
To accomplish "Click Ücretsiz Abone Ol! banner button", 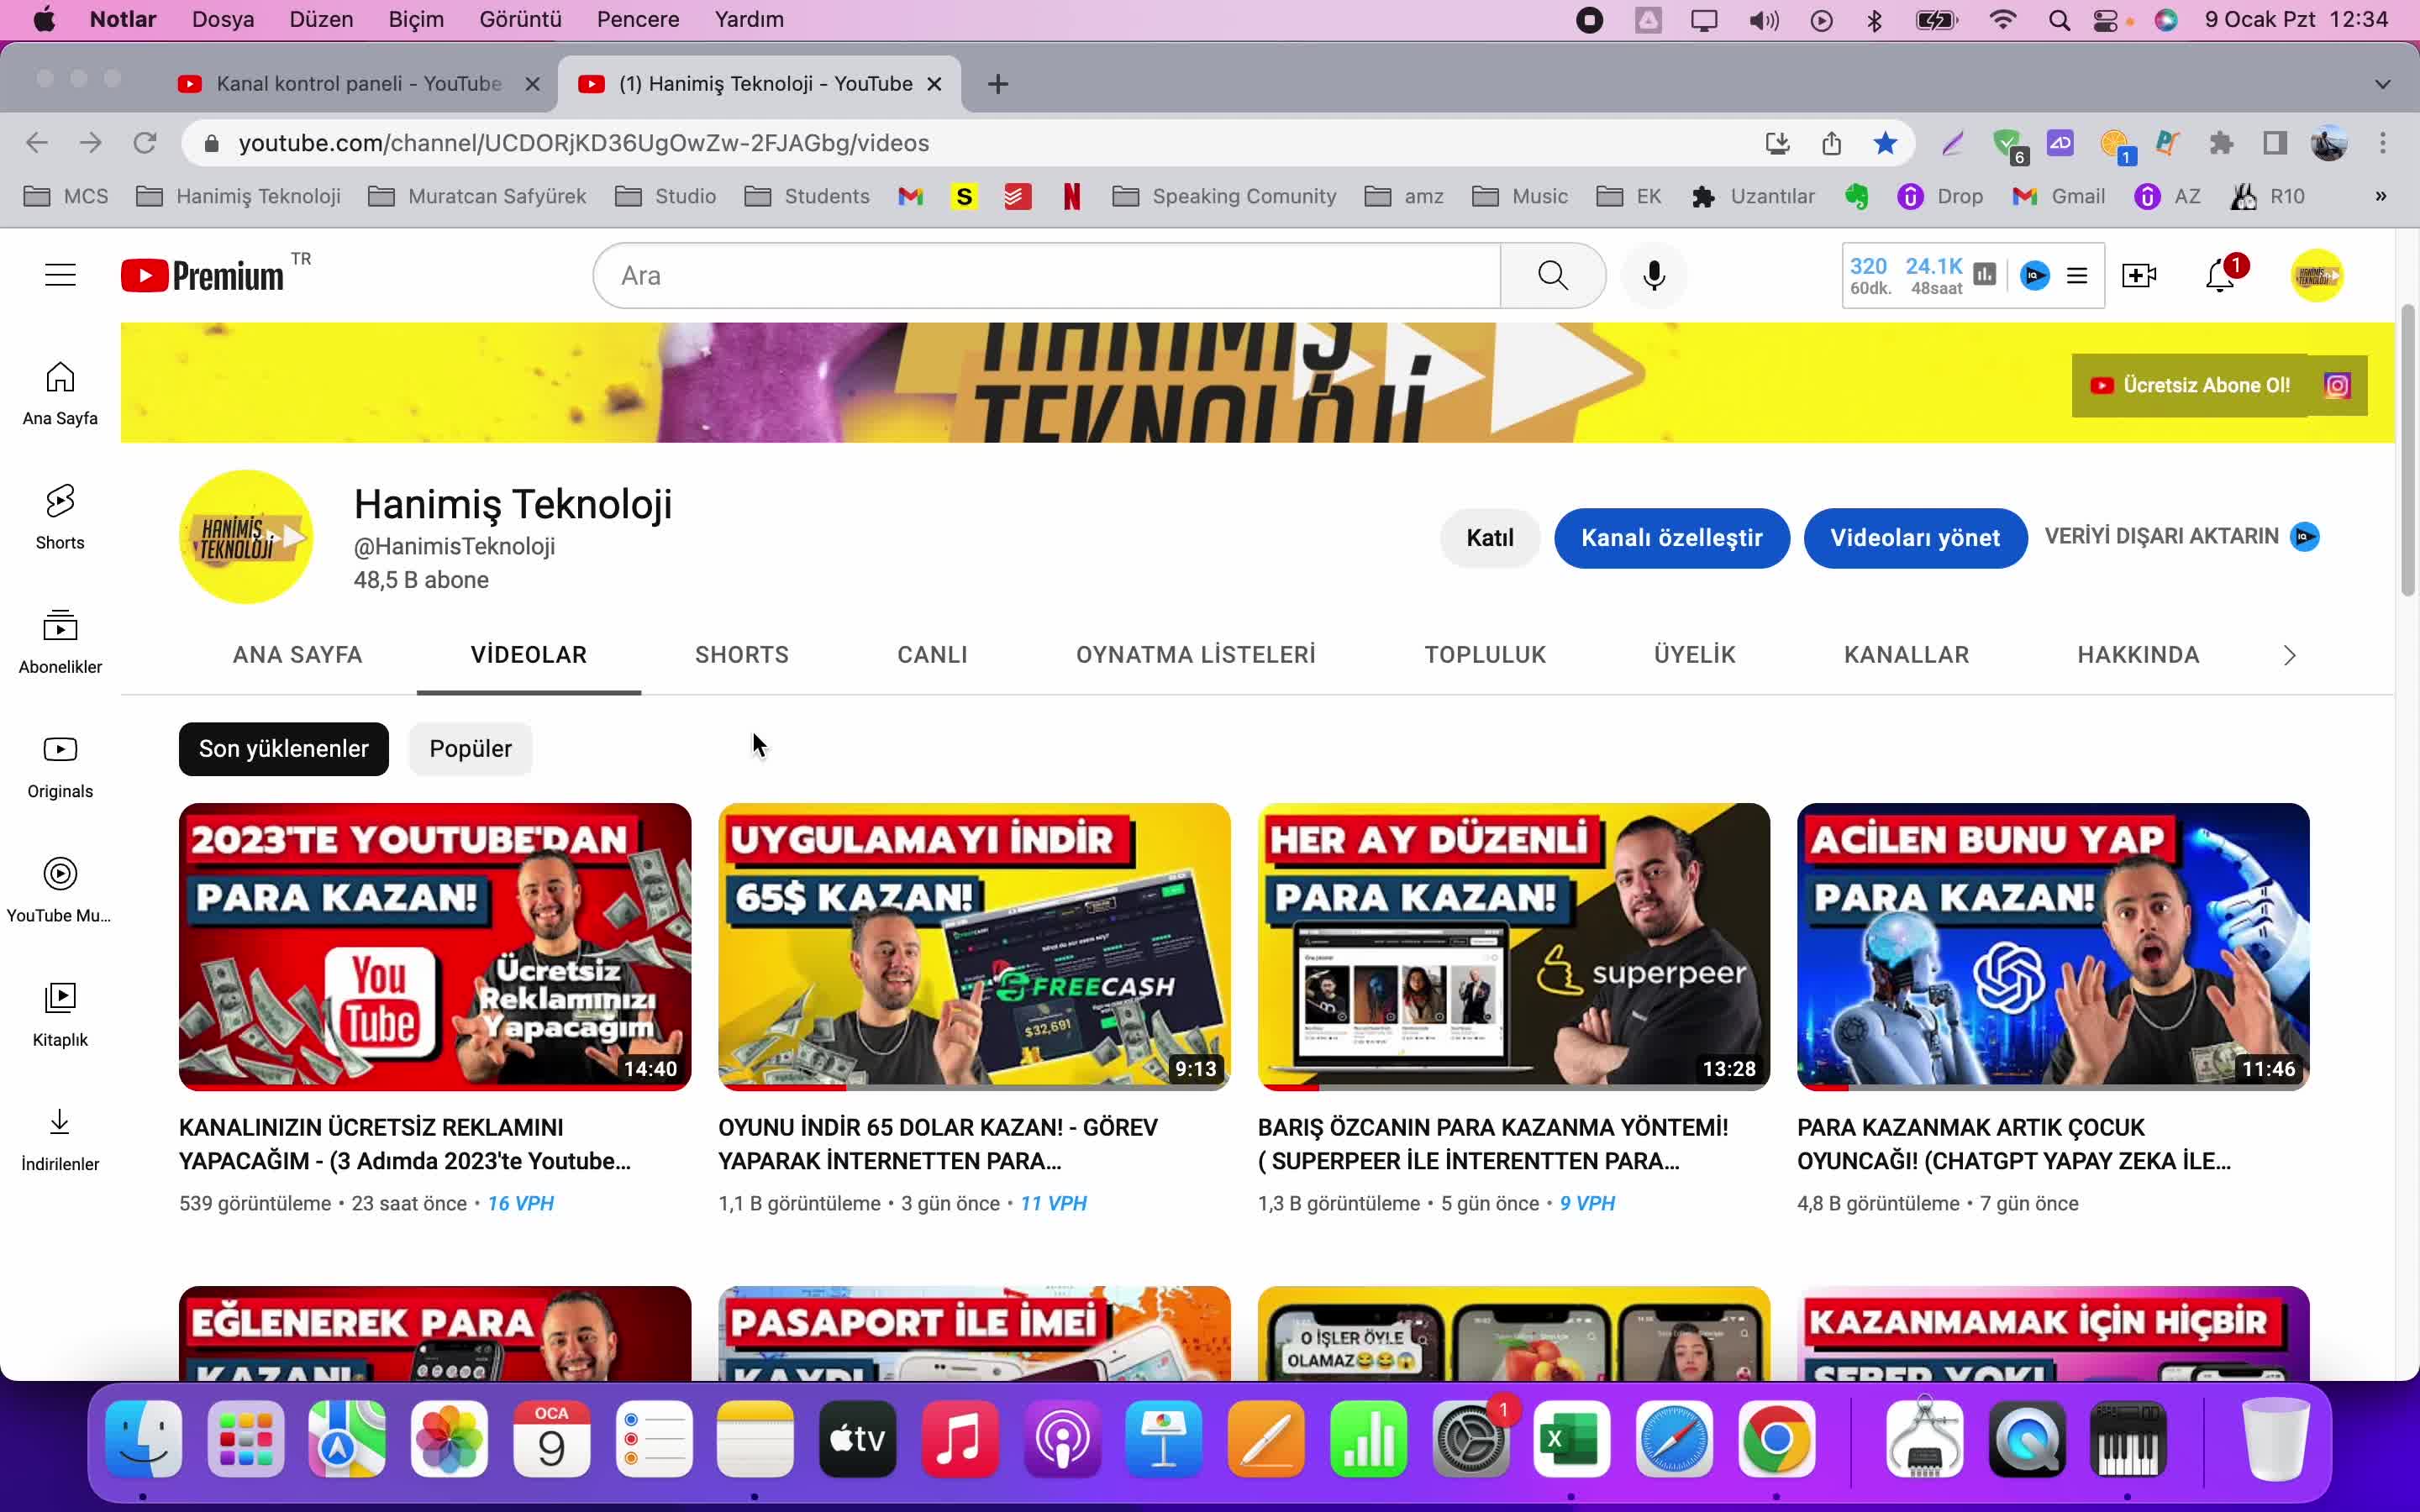I will [x=2190, y=385].
